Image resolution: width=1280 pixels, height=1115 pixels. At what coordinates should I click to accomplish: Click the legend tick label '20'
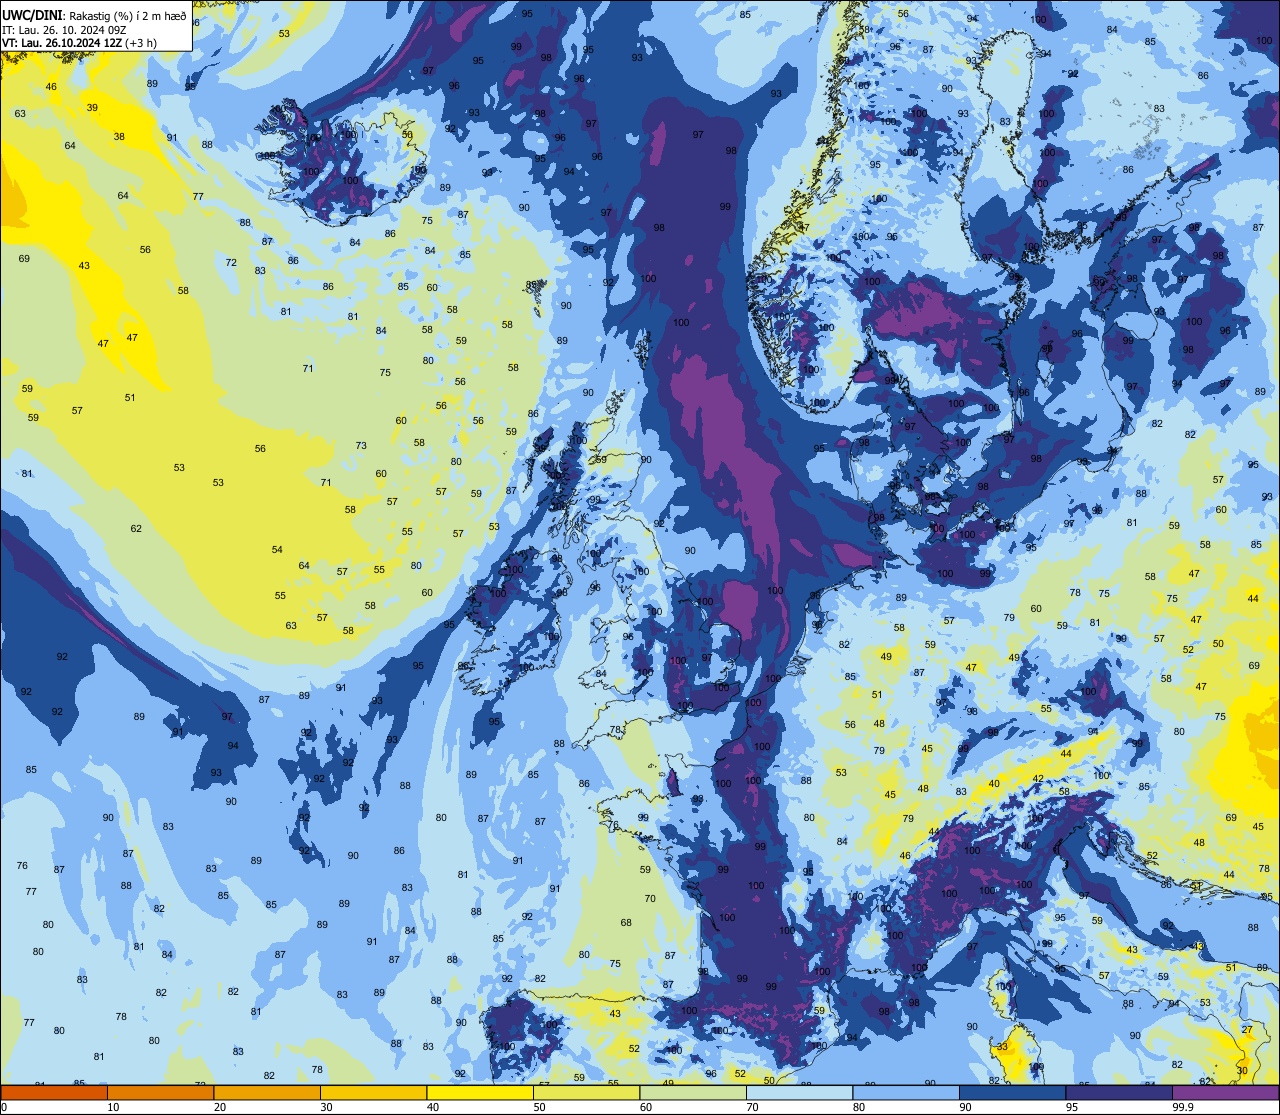(x=220, y=1107)
